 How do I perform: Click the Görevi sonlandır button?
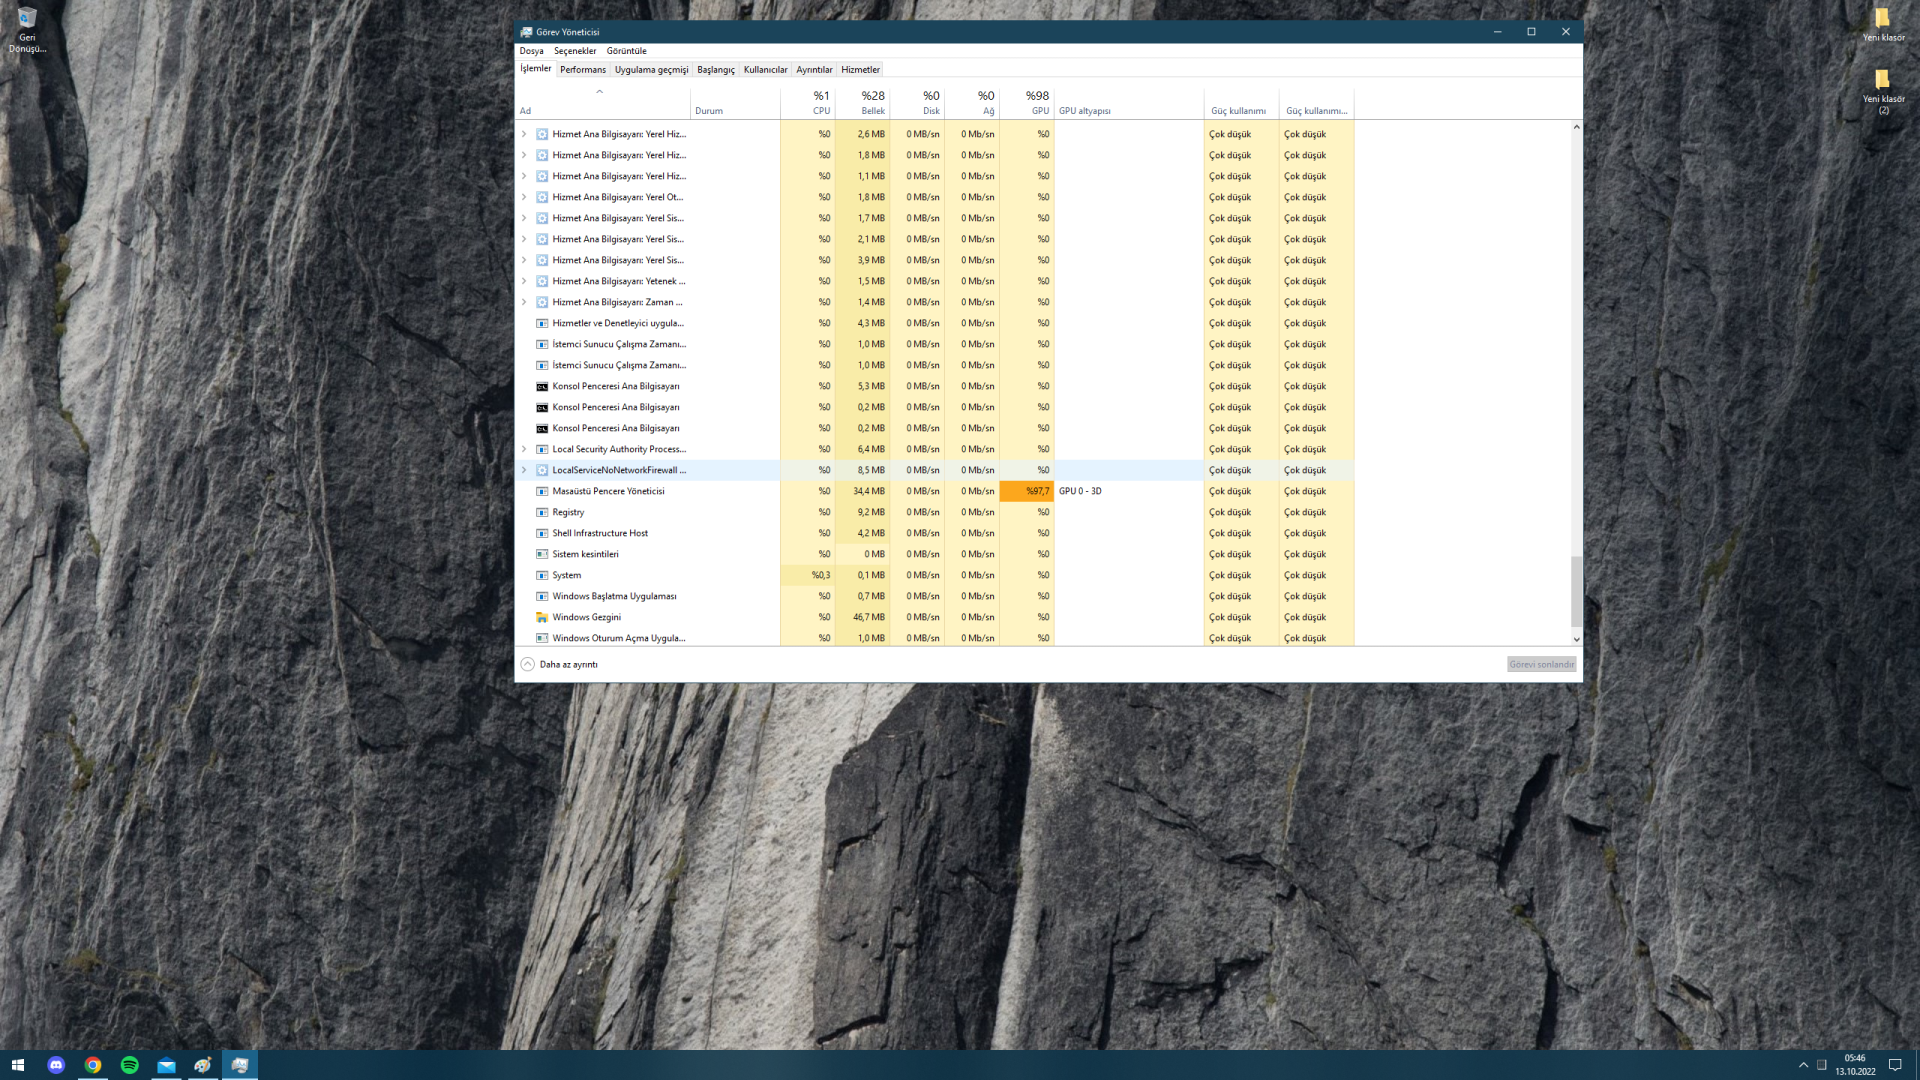coord(1541,664)
